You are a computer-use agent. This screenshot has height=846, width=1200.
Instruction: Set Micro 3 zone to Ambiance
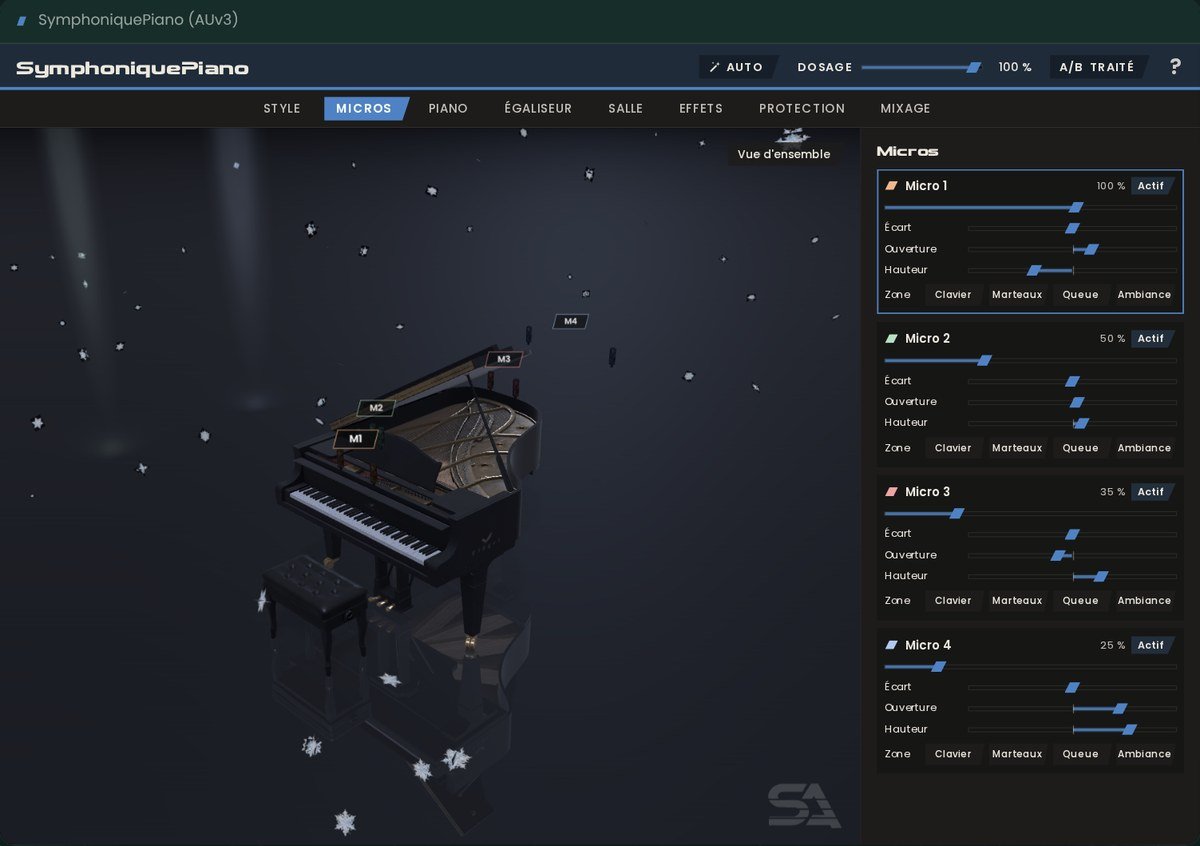[1144, 601]
